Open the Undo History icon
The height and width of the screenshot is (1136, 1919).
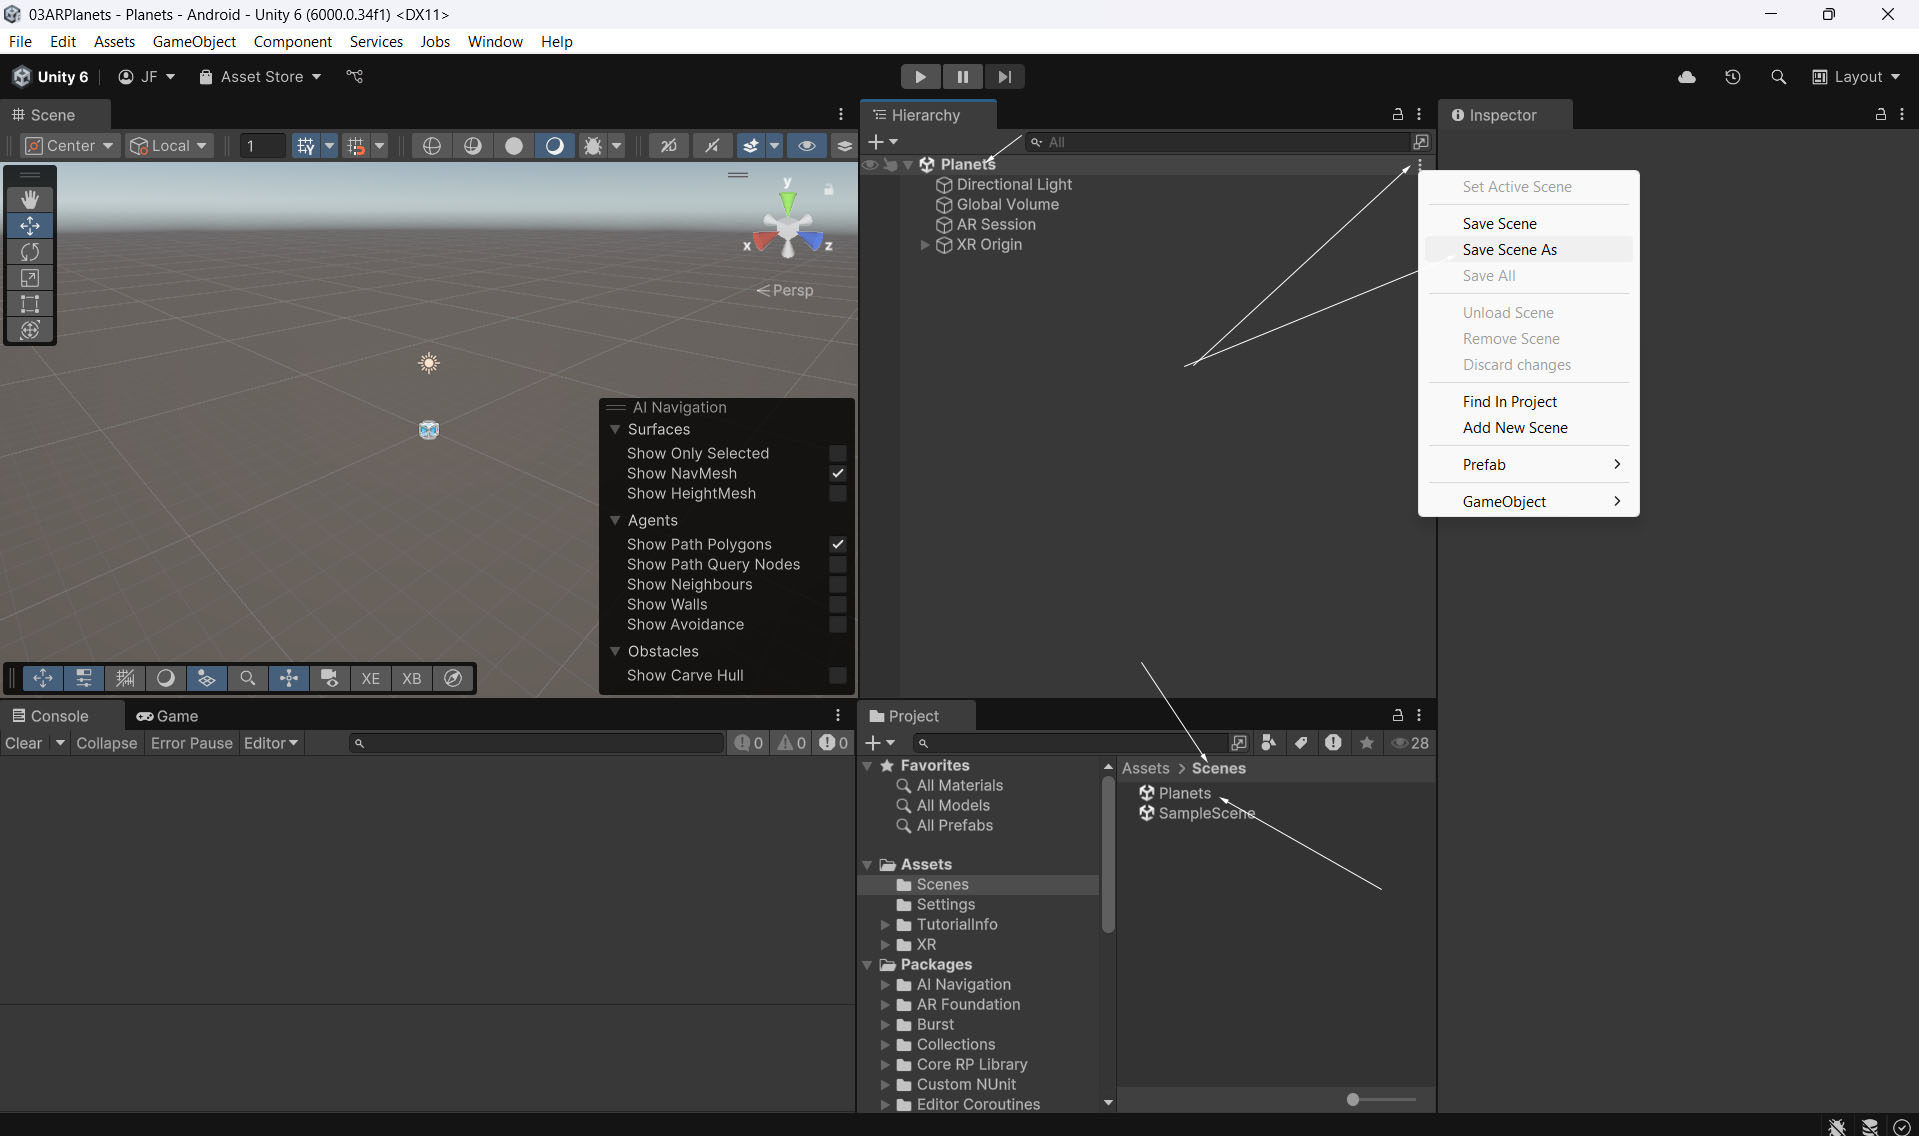[x=1732, y=77]
